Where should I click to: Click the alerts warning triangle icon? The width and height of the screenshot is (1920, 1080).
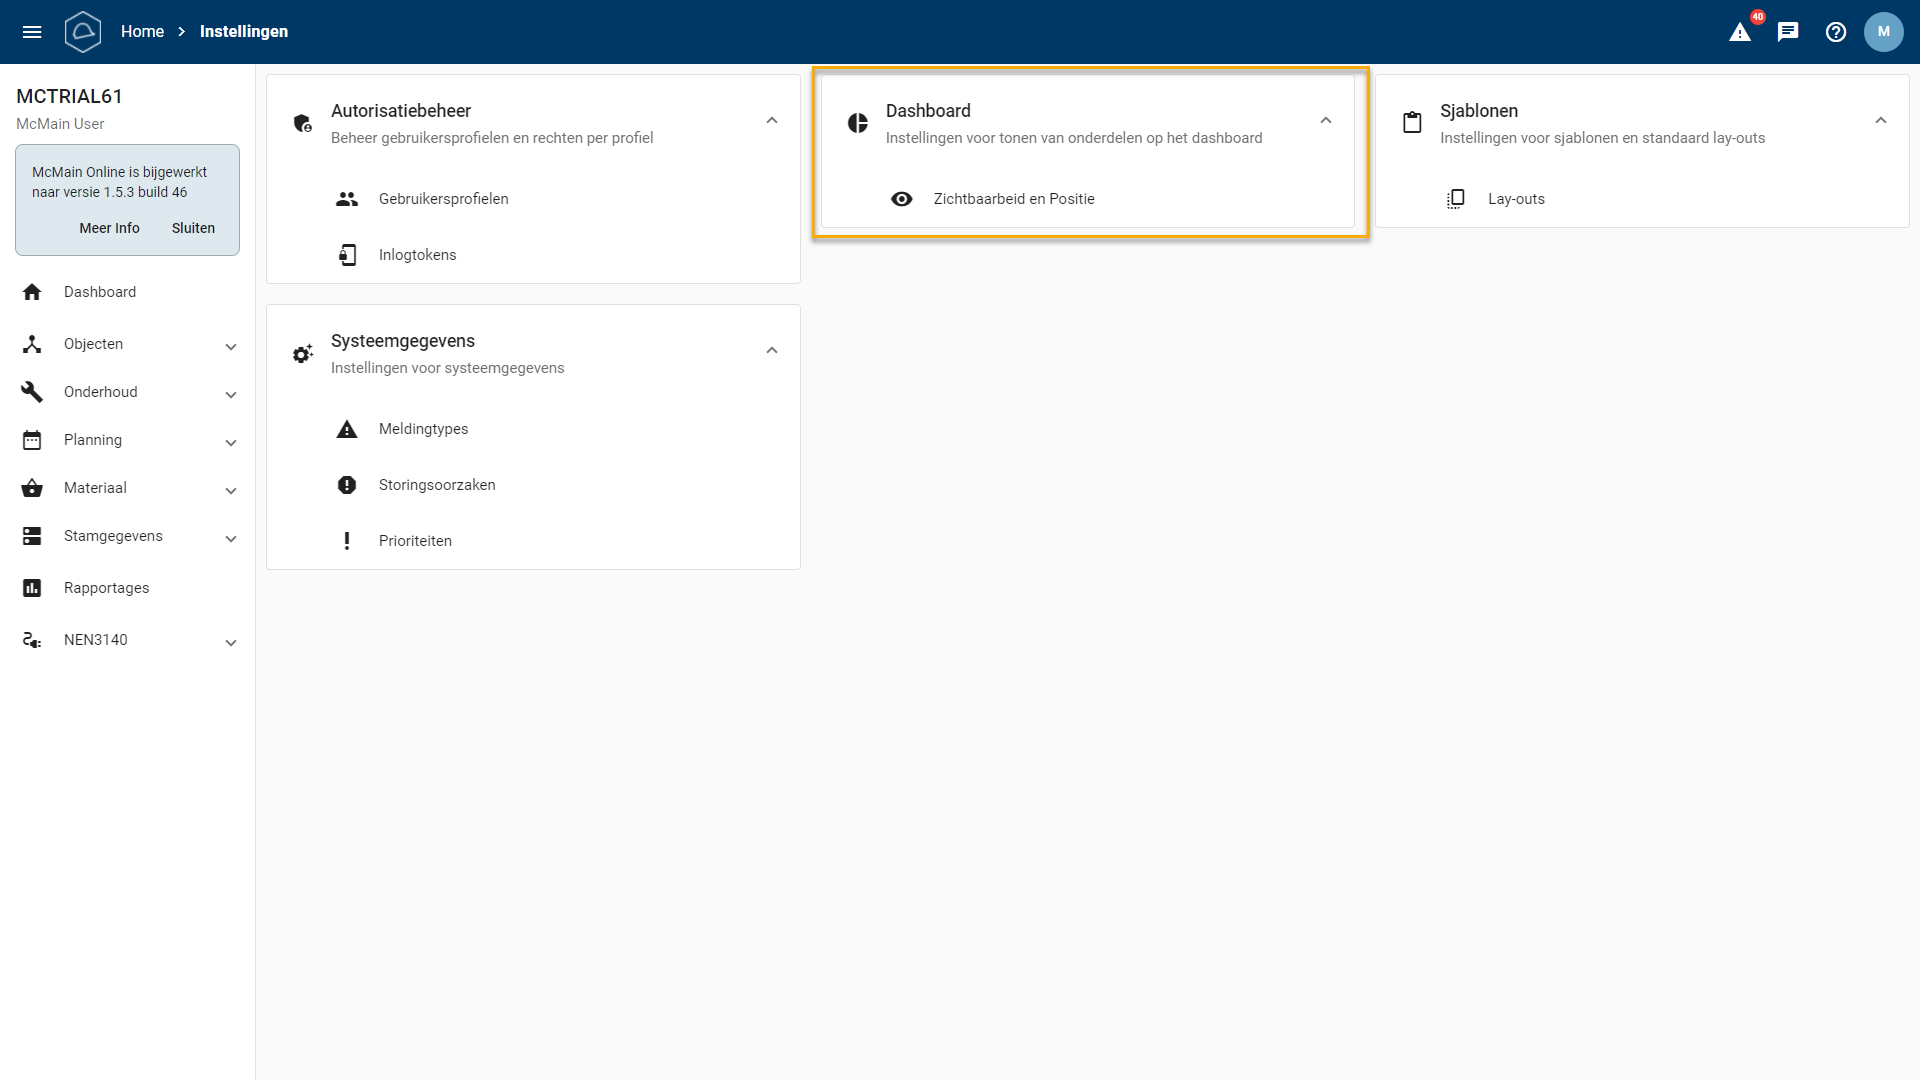(x=1740, y=32)
